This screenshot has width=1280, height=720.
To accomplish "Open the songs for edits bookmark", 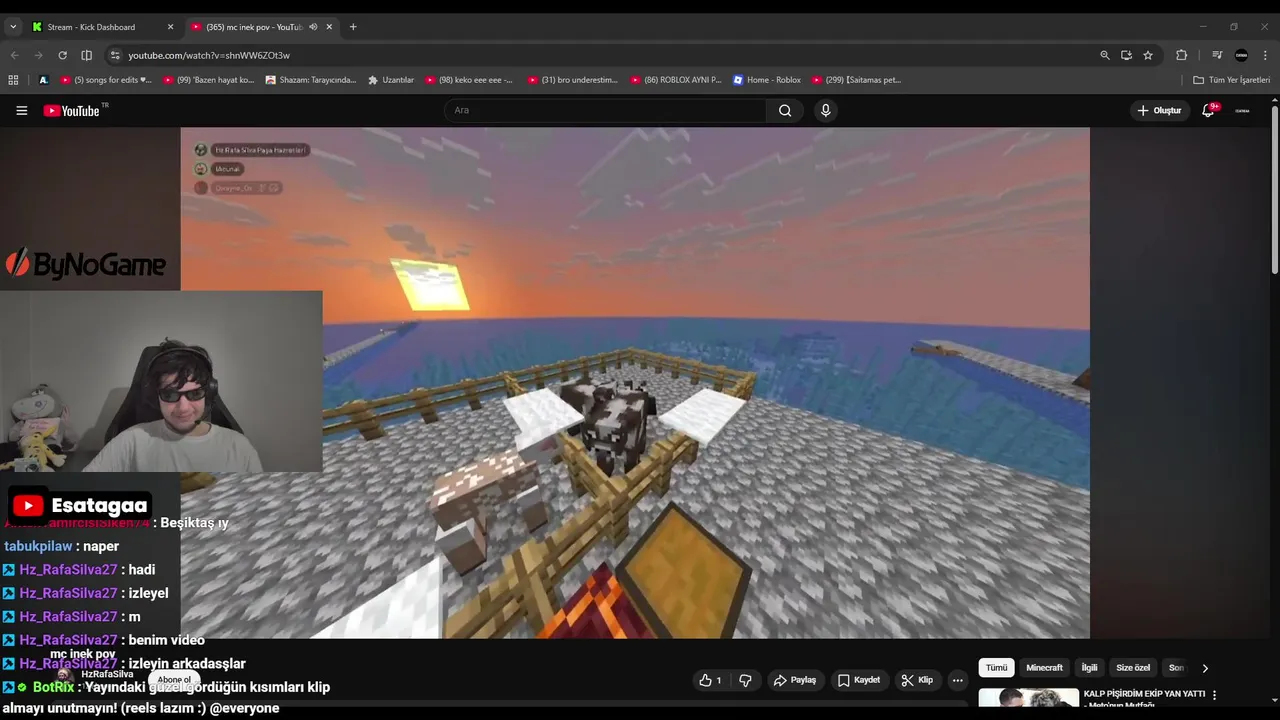I will 106,80.
